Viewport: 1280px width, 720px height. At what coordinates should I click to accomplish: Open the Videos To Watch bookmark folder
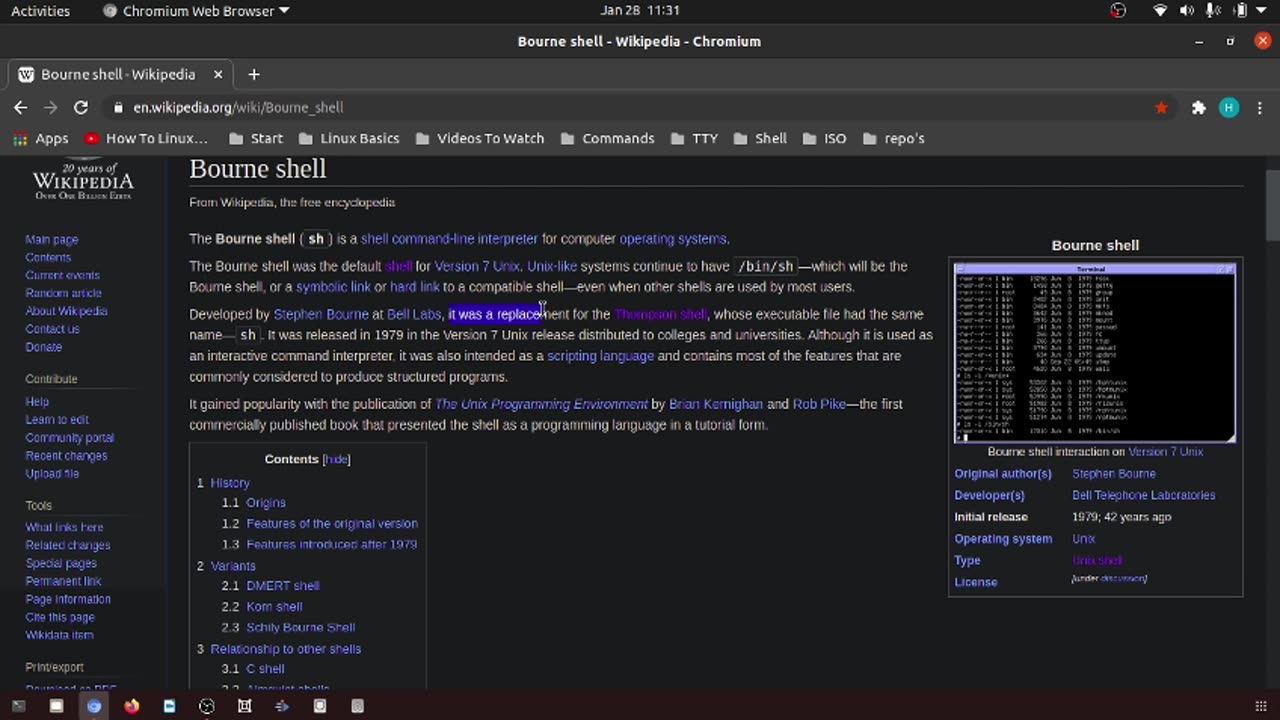coord(479,138)
